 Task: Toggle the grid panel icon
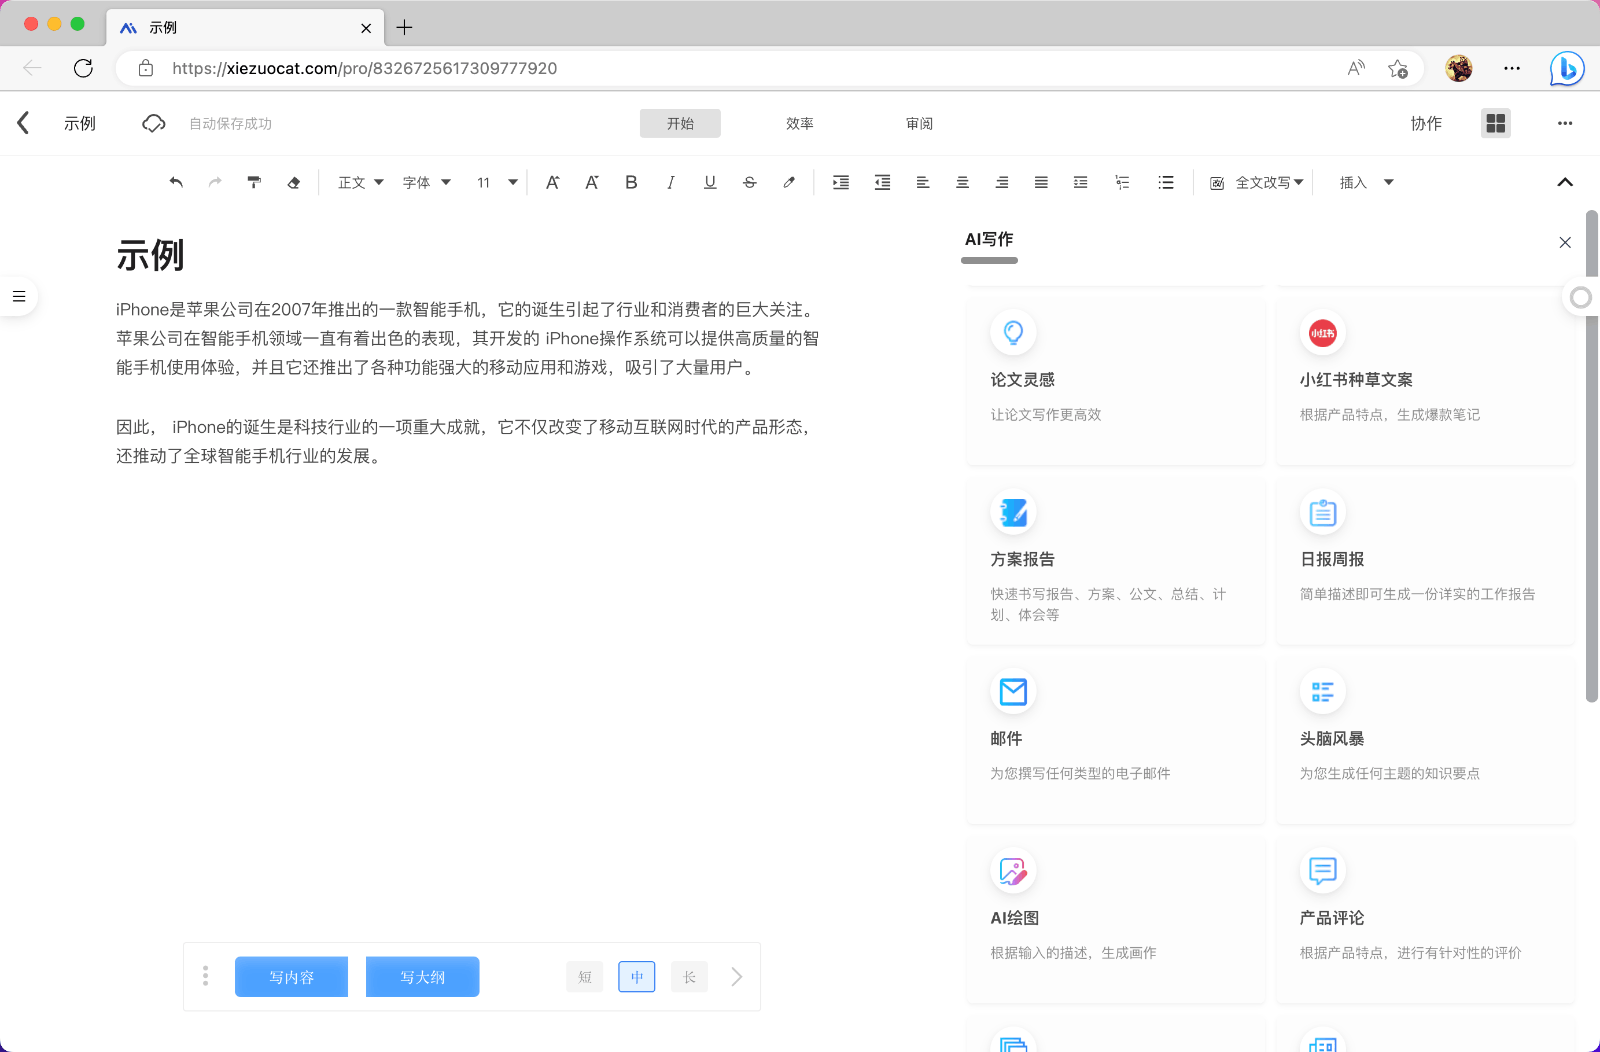pyautogui.click(x=1496, y=123)
